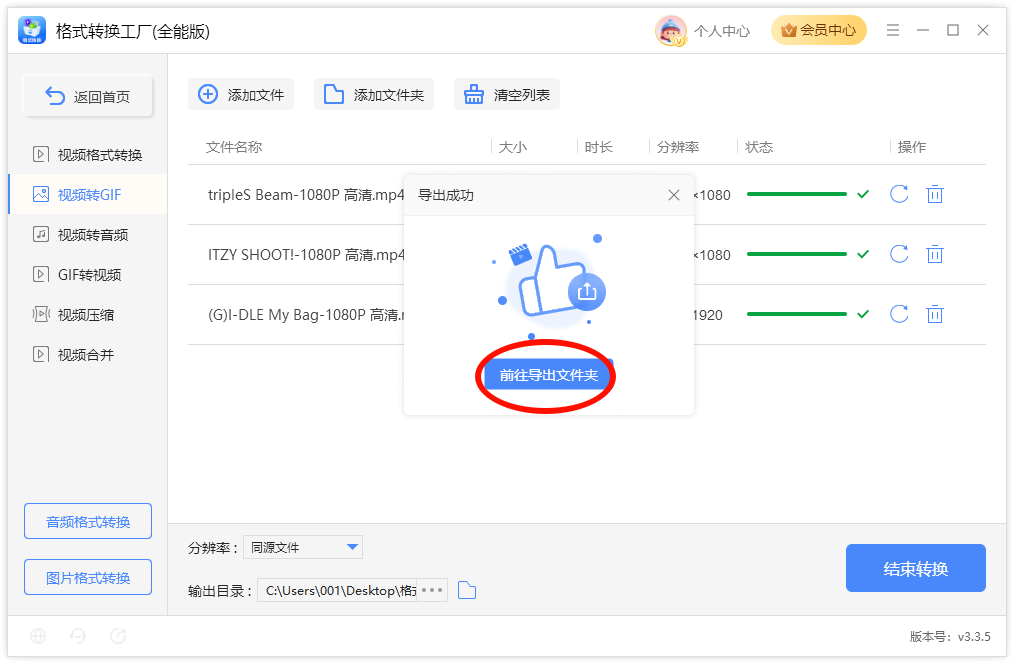This screenshot has width=1014, height=664.
Task: Click the 时长 column header
Action: tap(598, 147)
